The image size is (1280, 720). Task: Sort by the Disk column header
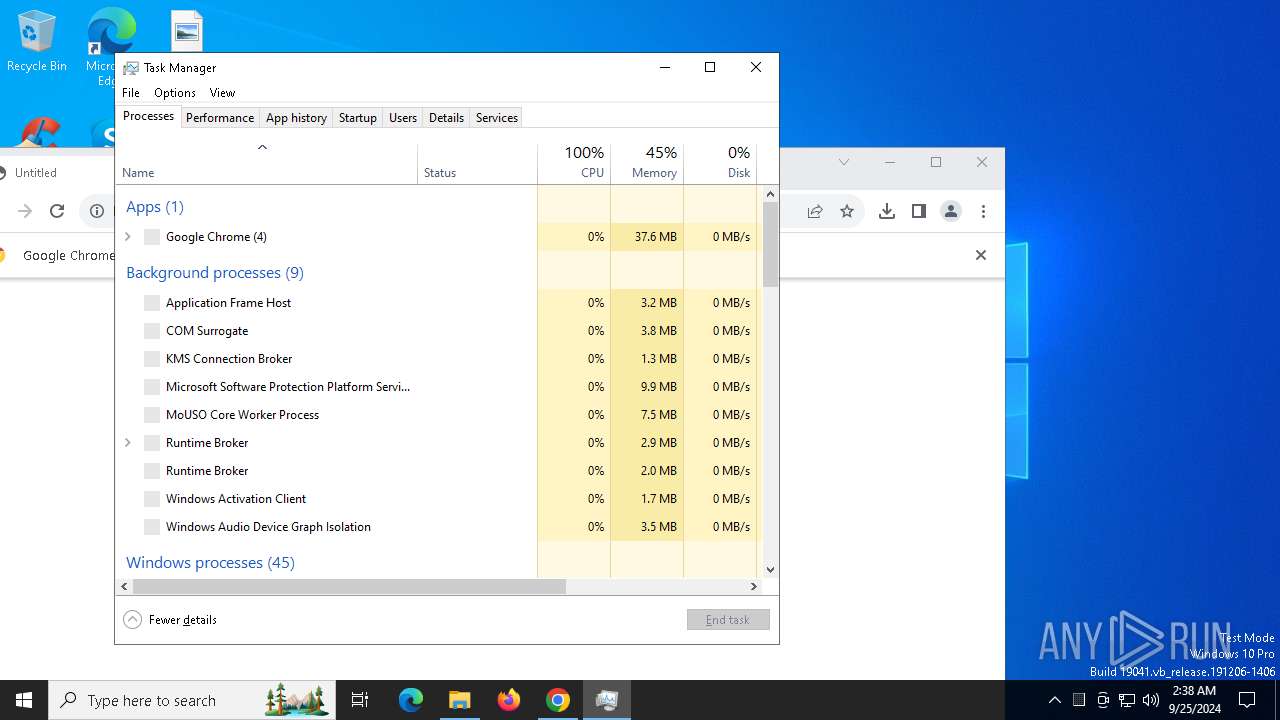tap(720, 163)
